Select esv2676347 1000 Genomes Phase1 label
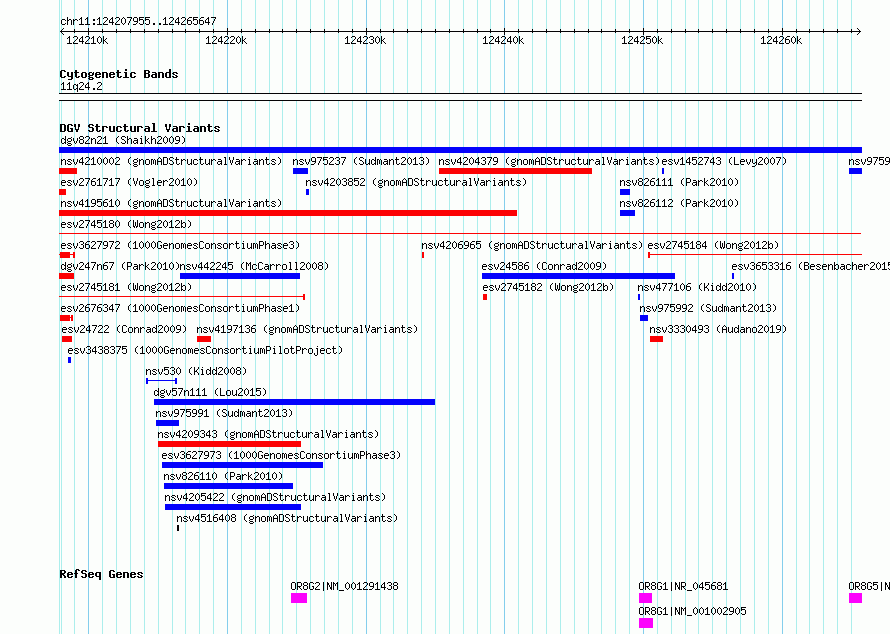Image resolution: width=890 pixels, height=634 pixels. click(x=180, y=308)
